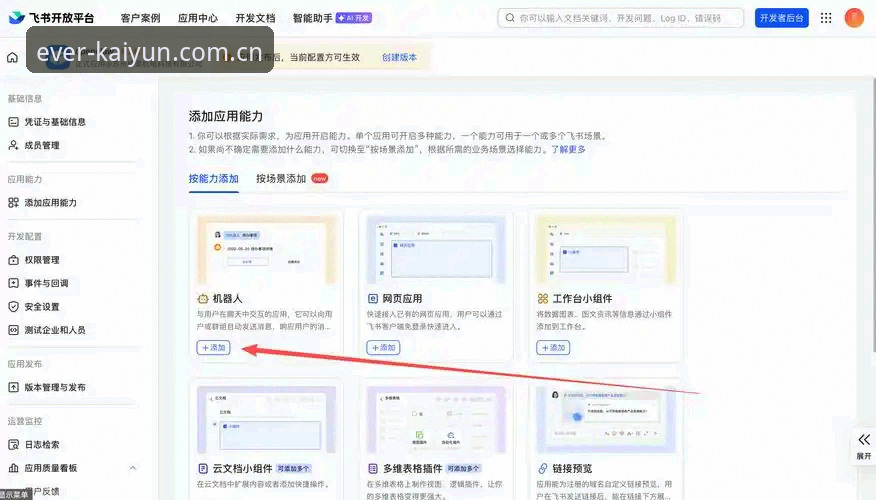Screen dimensions: 876x500
Task: Click the robot icon beside 机器人
Action: click(x=203, y=299)
